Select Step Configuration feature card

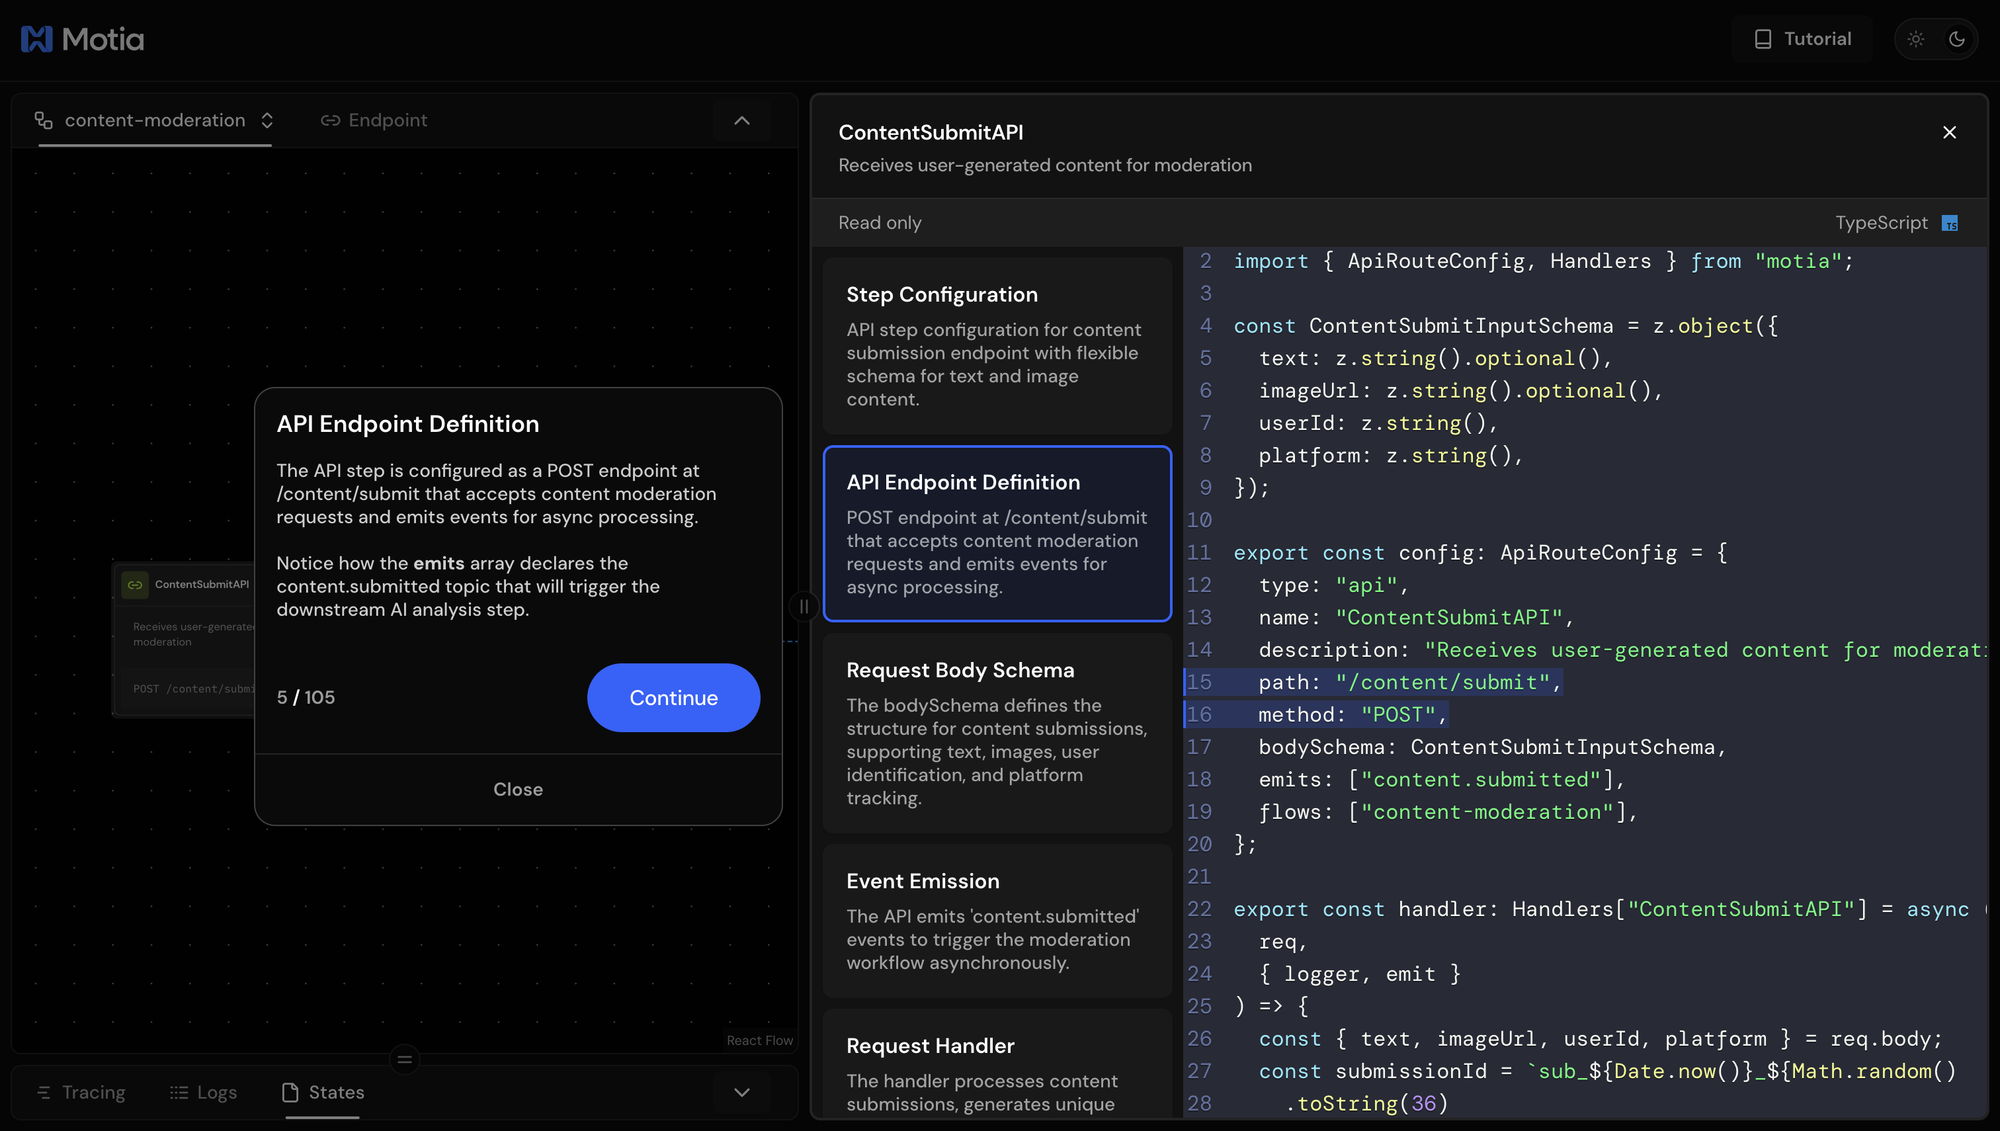click(997, 345)
